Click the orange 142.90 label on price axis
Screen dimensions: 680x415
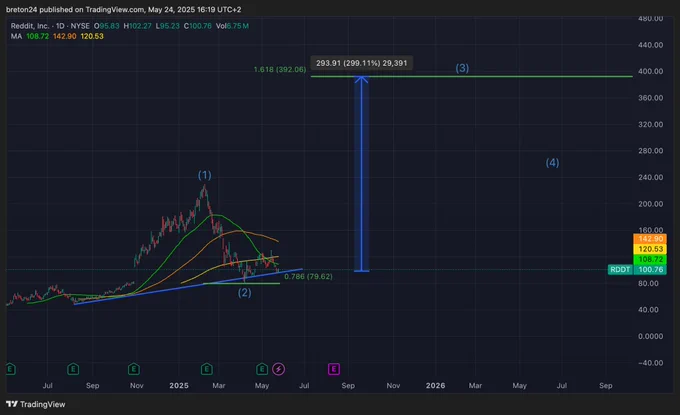pos(650,239)
